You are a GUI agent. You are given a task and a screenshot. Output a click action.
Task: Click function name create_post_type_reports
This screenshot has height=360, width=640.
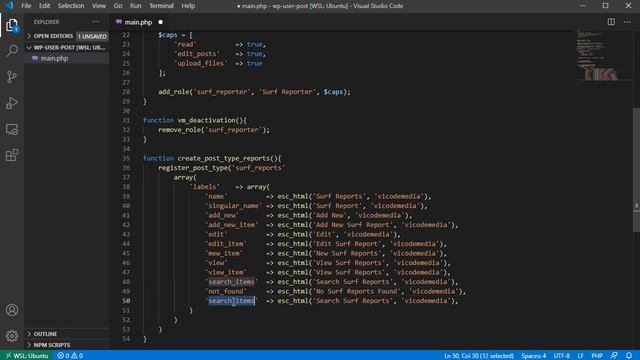pyautogui.click(x=224, y=158)
